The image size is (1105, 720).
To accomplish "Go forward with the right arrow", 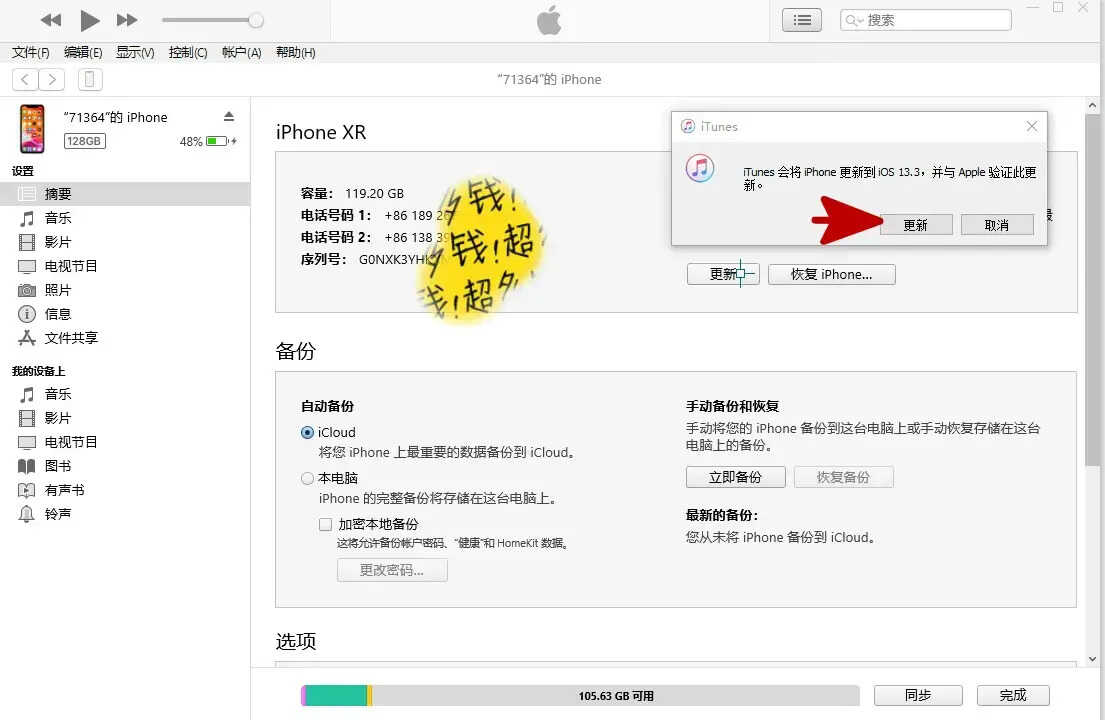I will [51, 80].
